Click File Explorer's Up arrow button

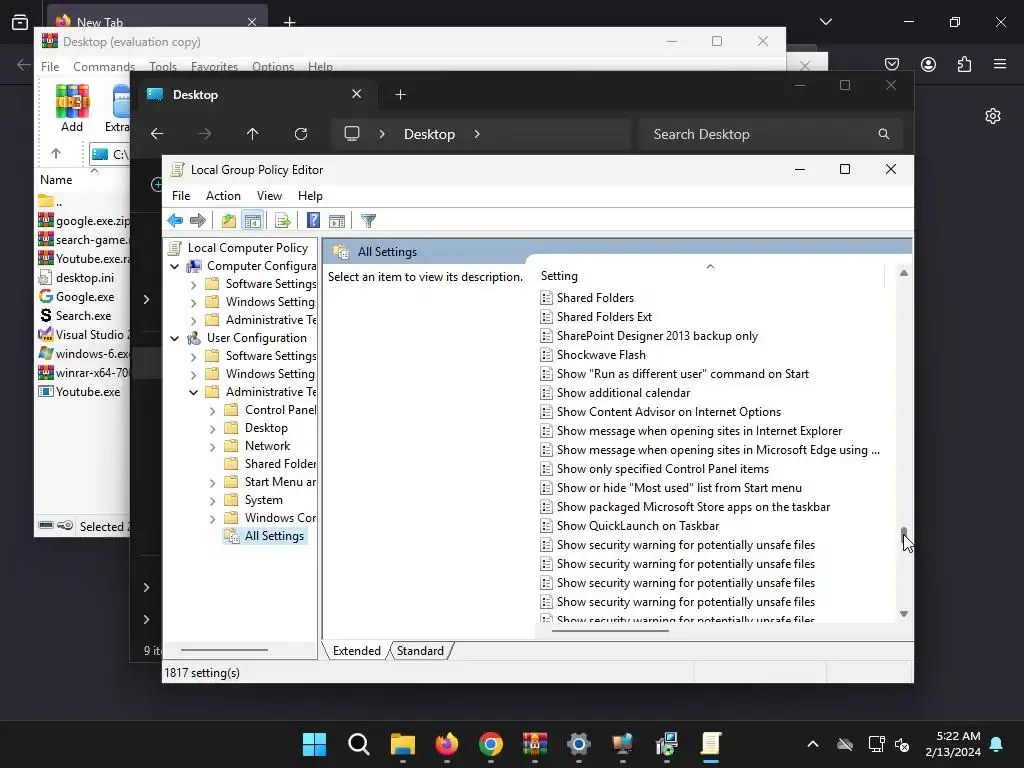pyautogui.click(x=253, y=134)
